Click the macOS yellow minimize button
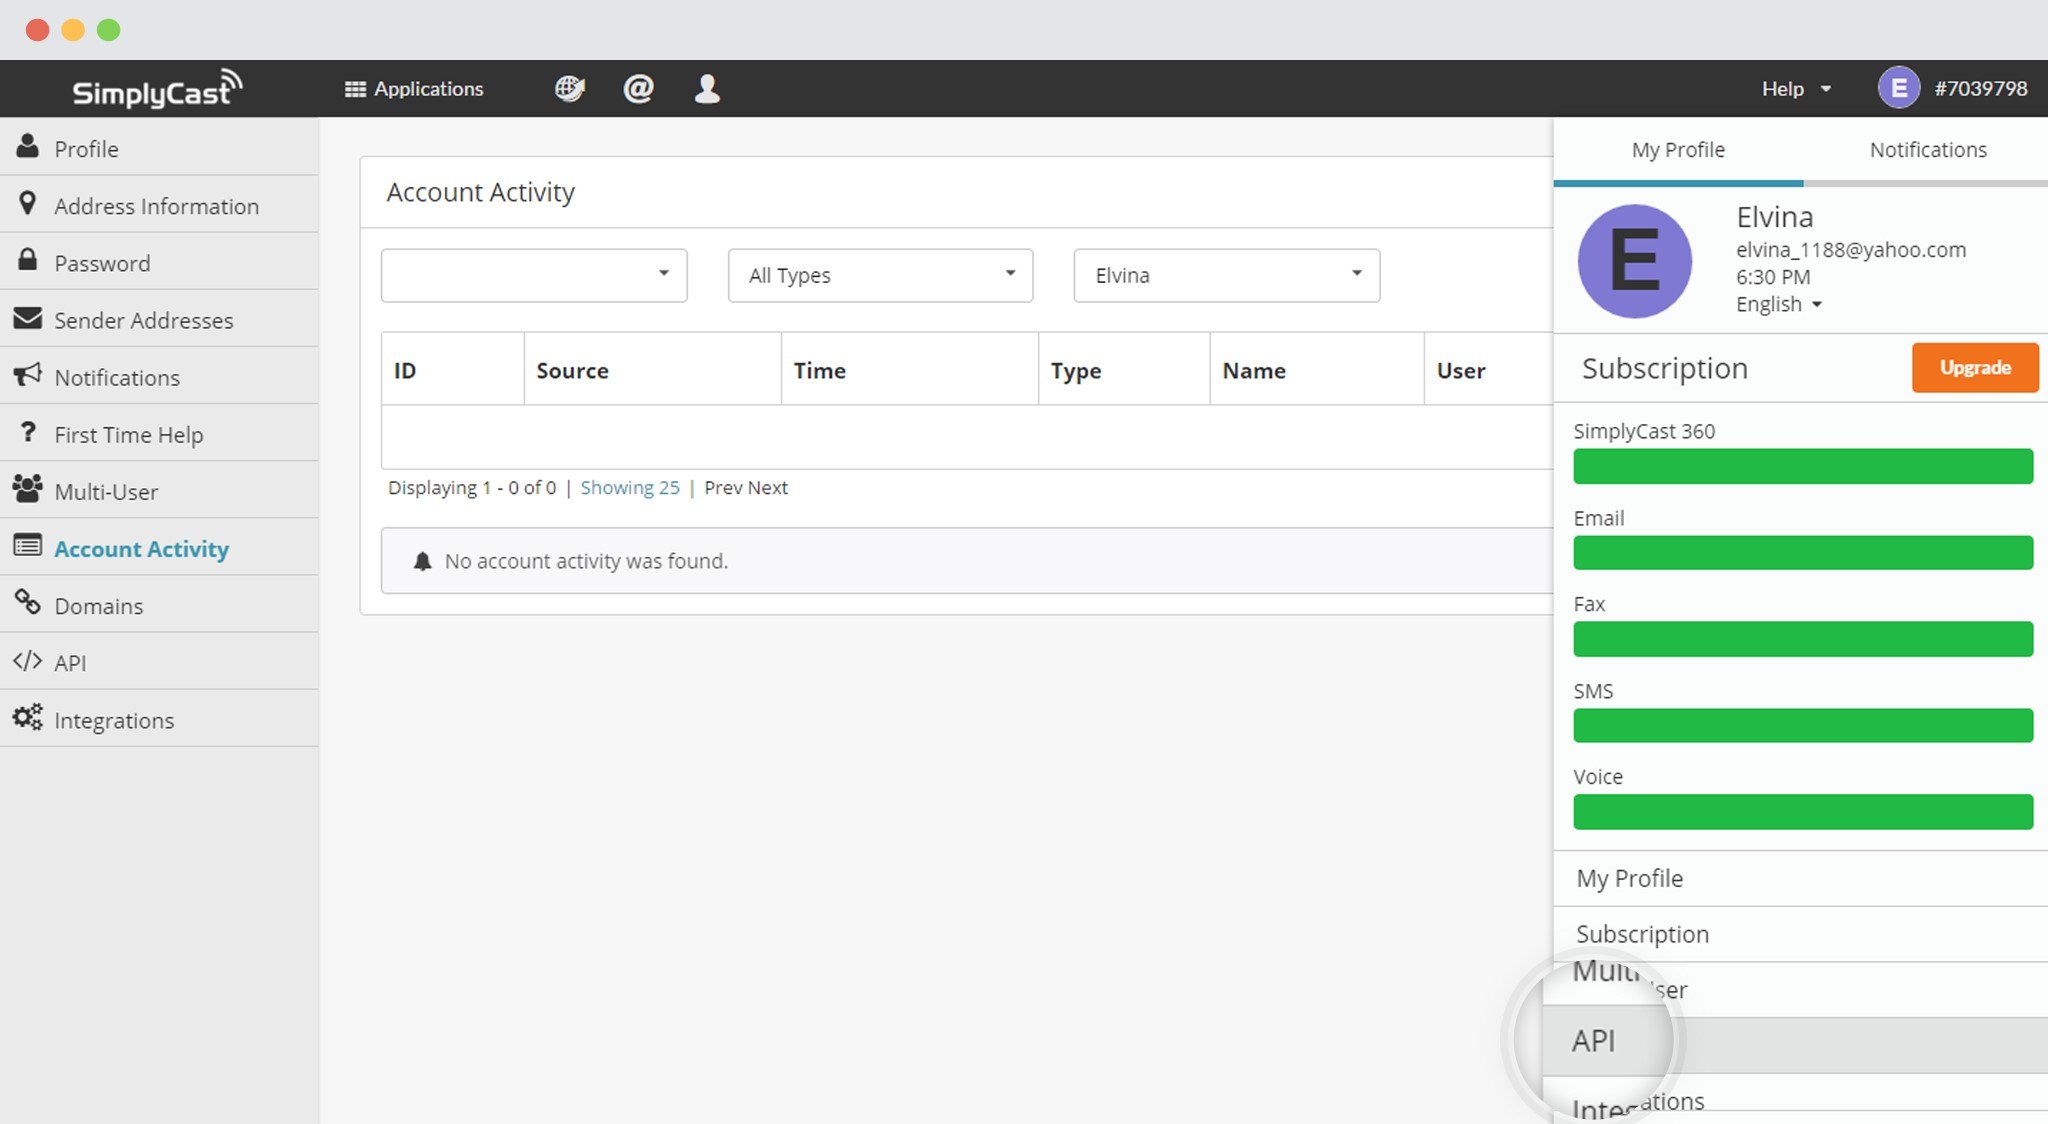The image size is (2048, 1124). point(73,30)
